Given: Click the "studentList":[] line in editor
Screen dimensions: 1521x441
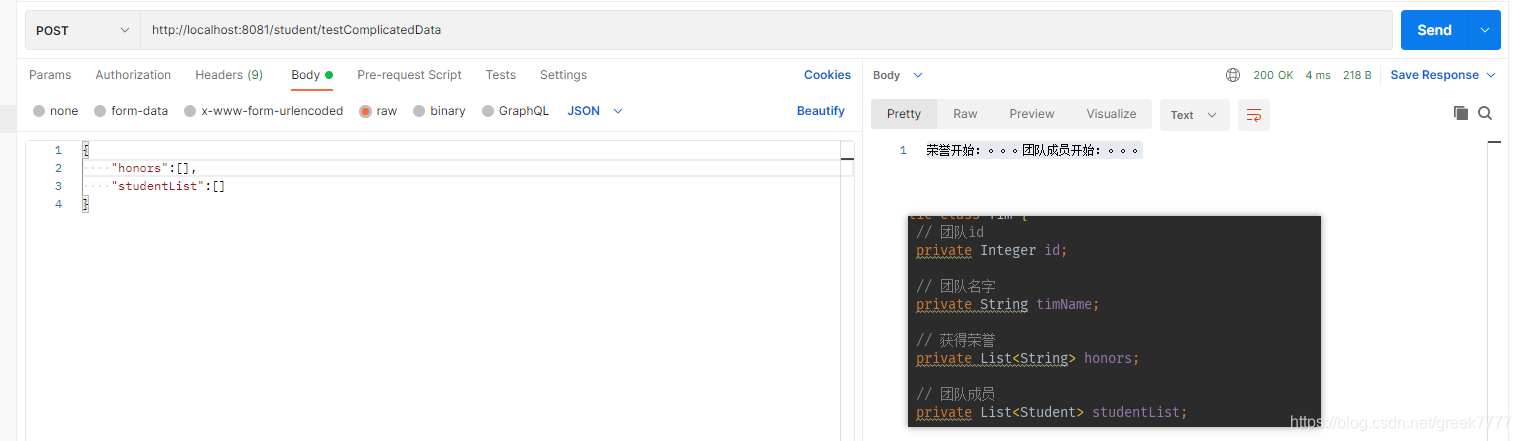Looking at the screenshot, I should tap(168, 186).
